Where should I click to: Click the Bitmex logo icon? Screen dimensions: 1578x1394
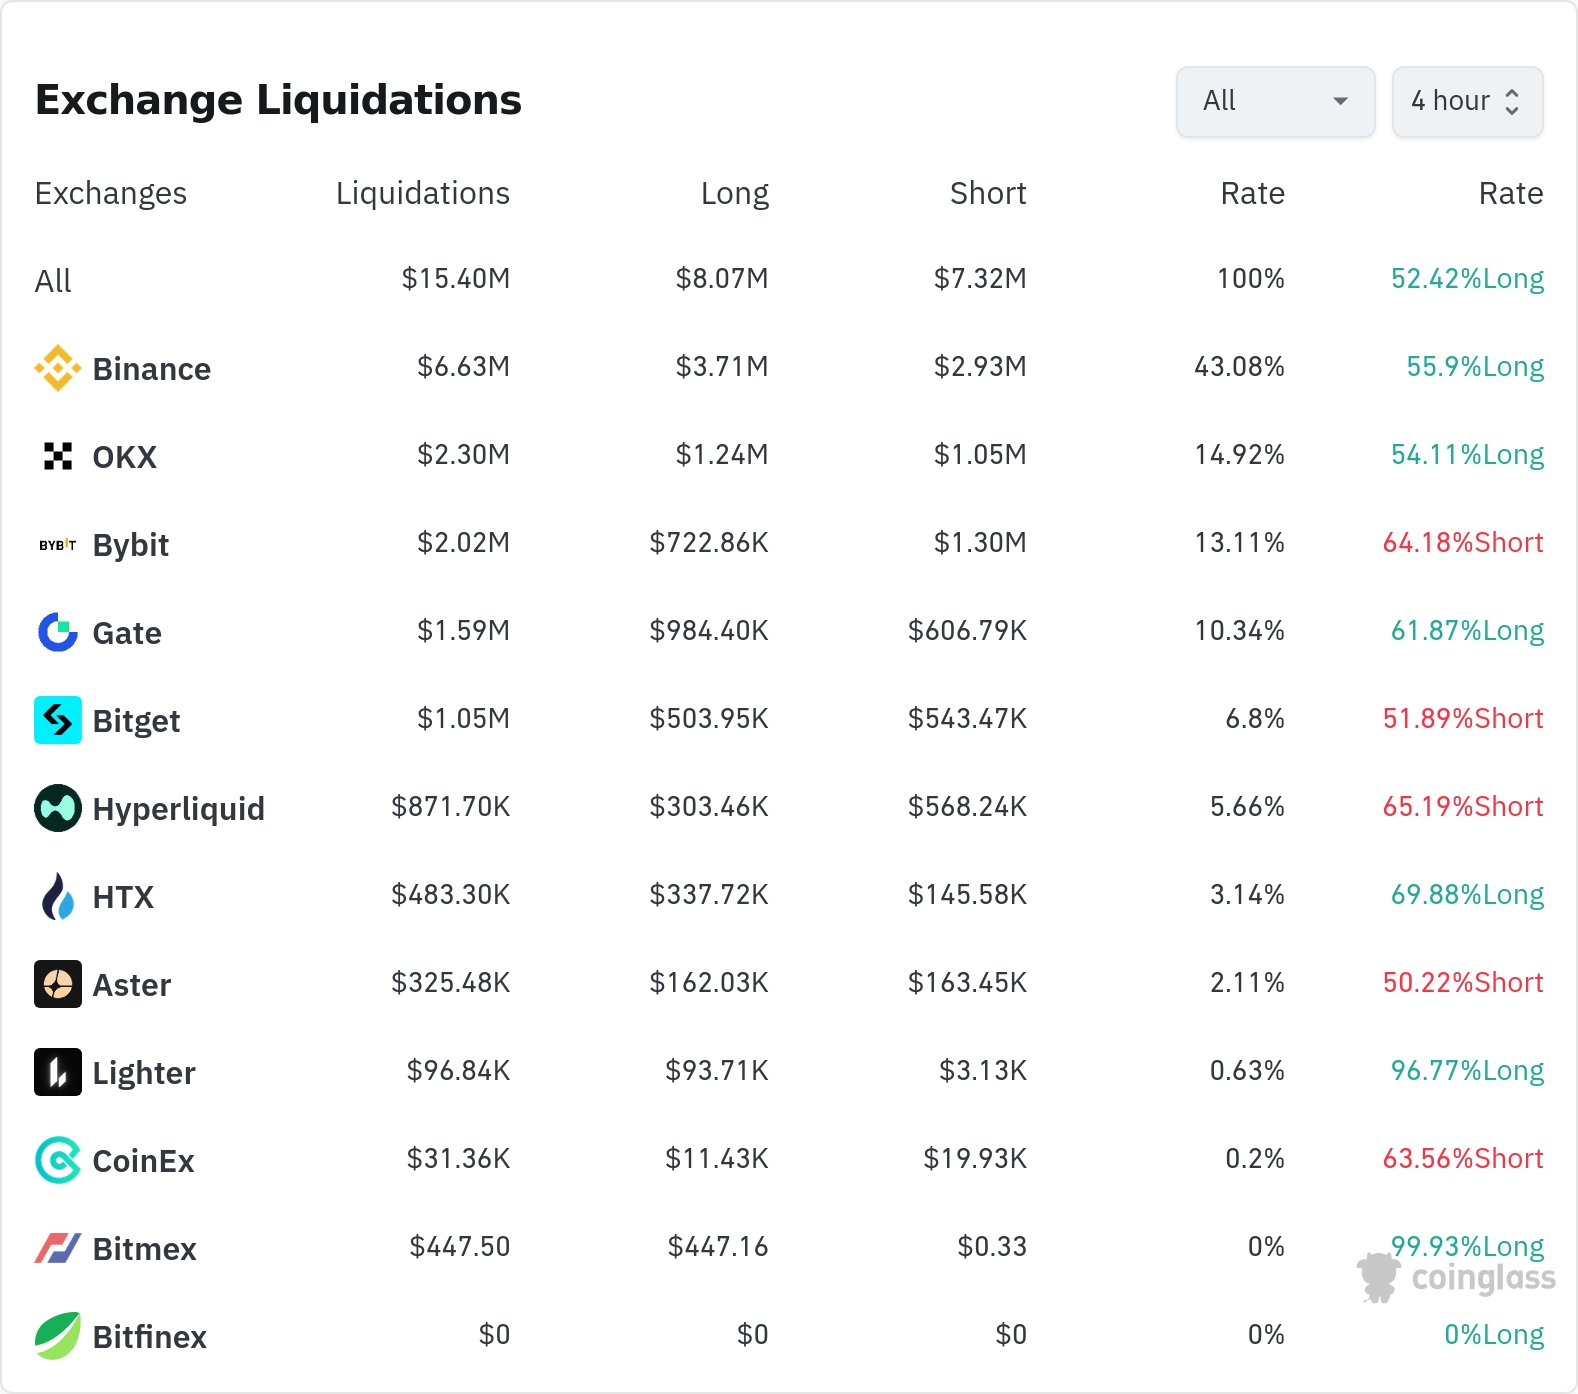(x=58, y=1248)
